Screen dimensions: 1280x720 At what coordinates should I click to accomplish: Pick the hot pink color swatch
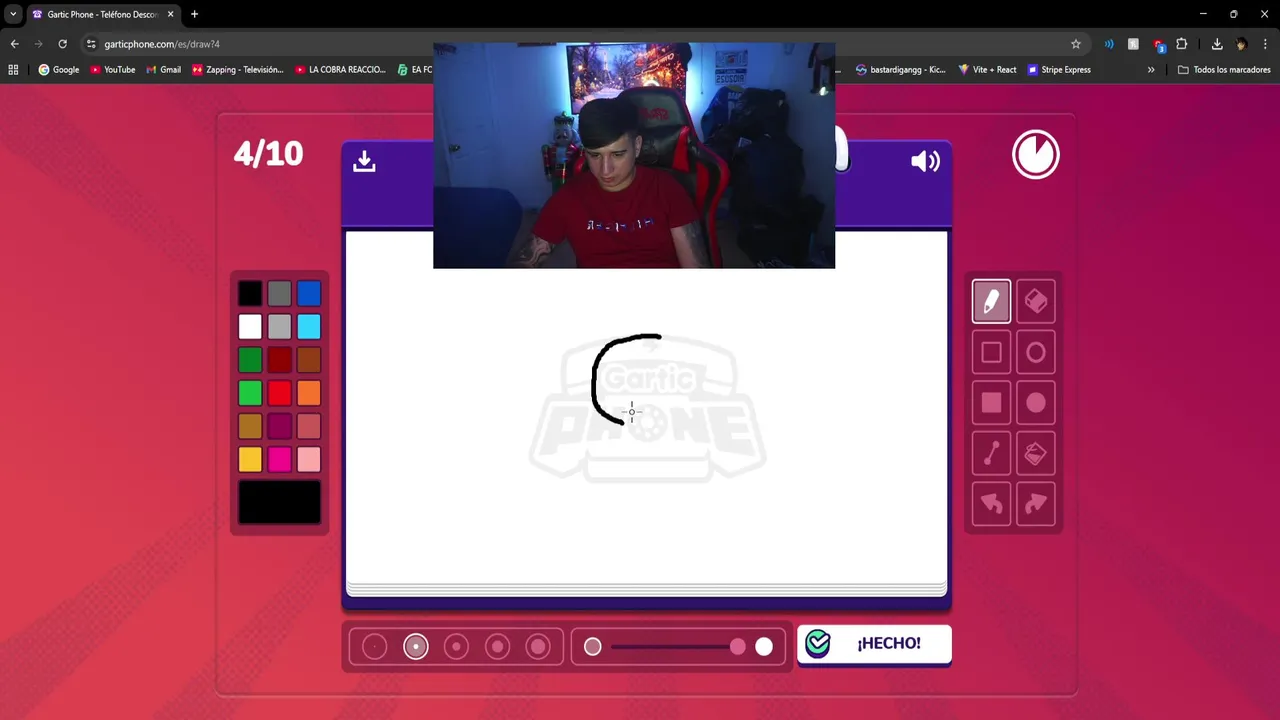click(279, 459)
